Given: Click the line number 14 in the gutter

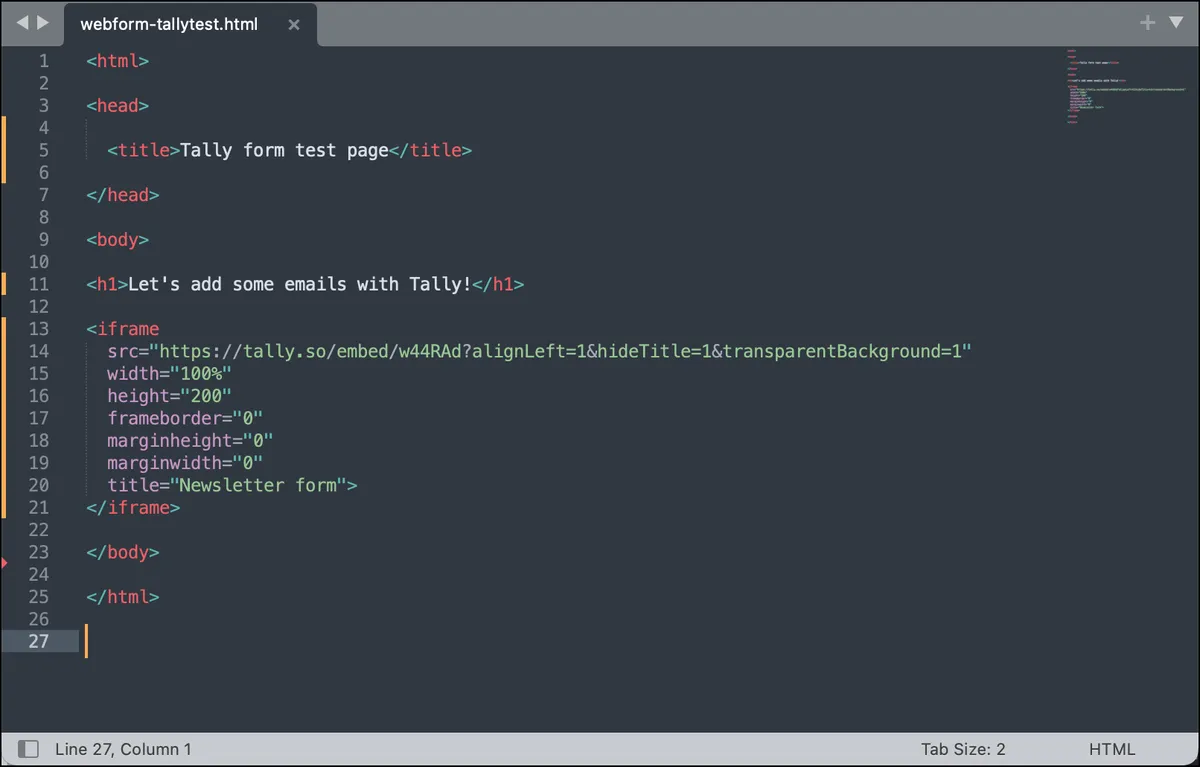Looking at the screenshot, I should 38,351.
